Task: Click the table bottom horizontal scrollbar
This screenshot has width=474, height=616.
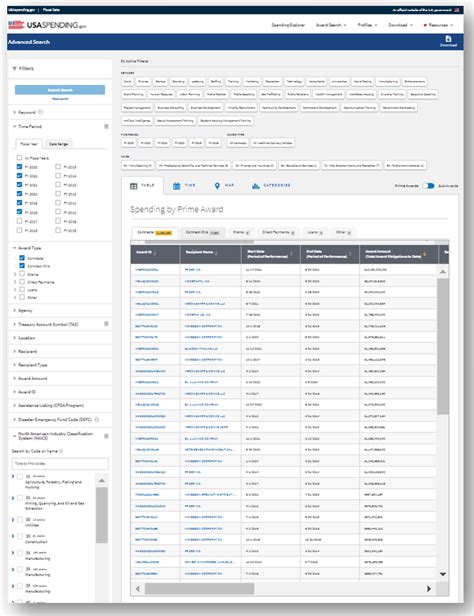Action: pos(199,588)
